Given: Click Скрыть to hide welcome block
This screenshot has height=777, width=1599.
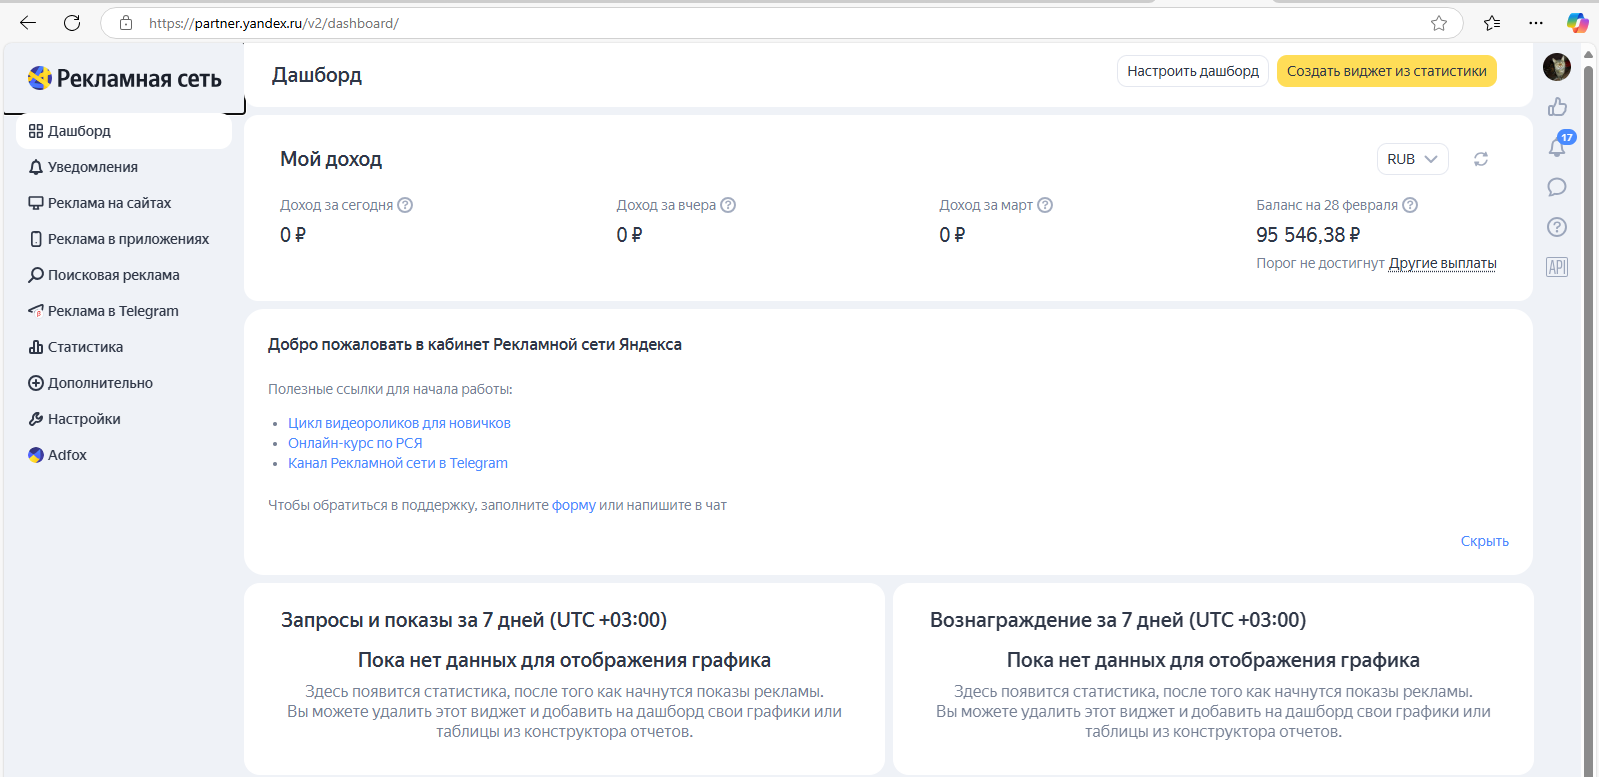Looking at the screenshot, I should point(1485,541).
